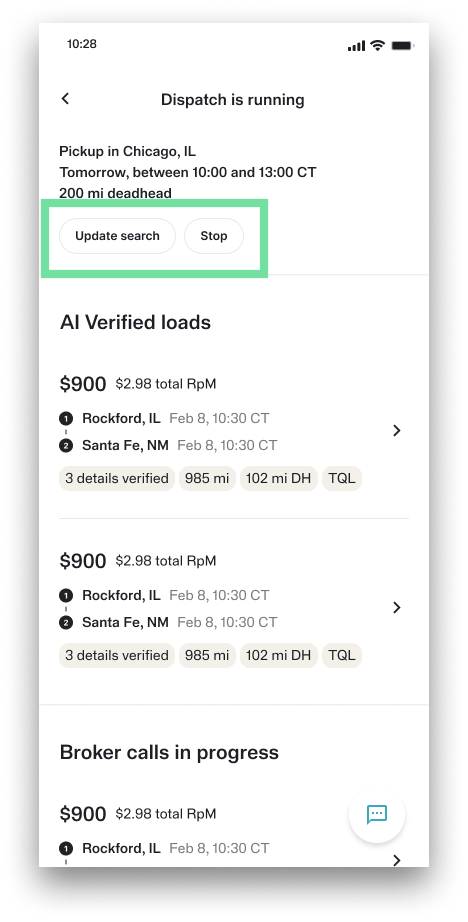Image resolution: width=468 pixels, height=922 pixels.
Task: Click stop number 2 marker in second load
Action: [66, 623]
